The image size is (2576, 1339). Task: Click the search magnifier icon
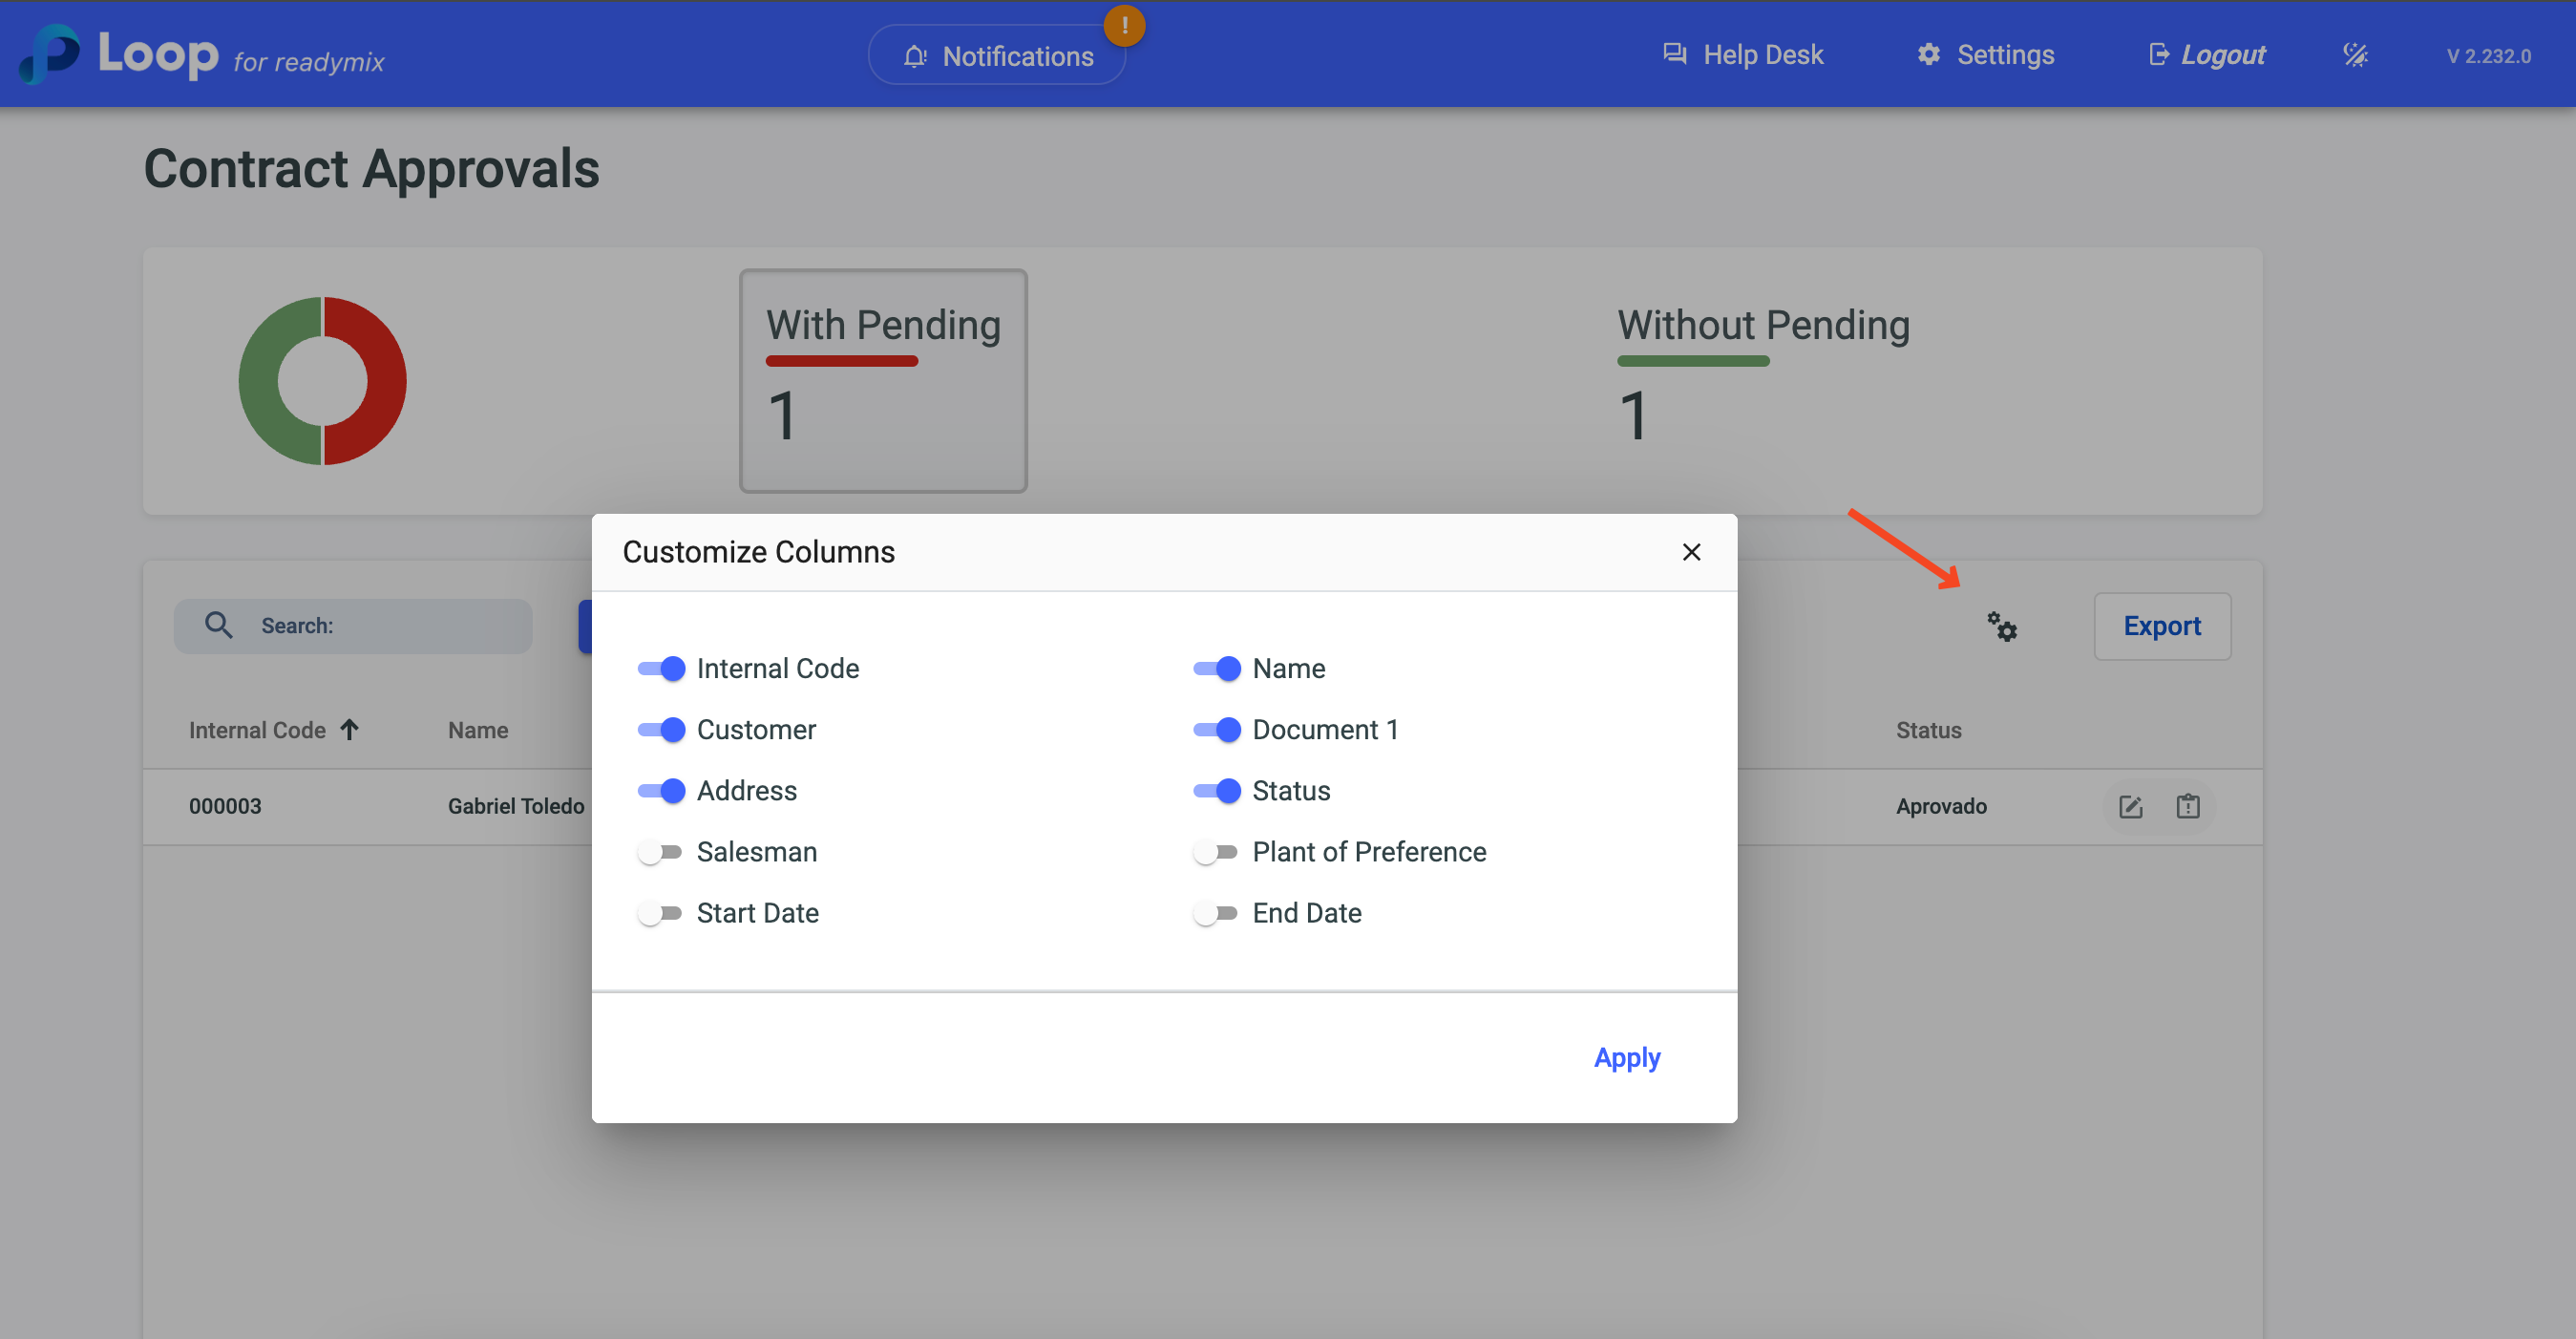pos(218,625)
